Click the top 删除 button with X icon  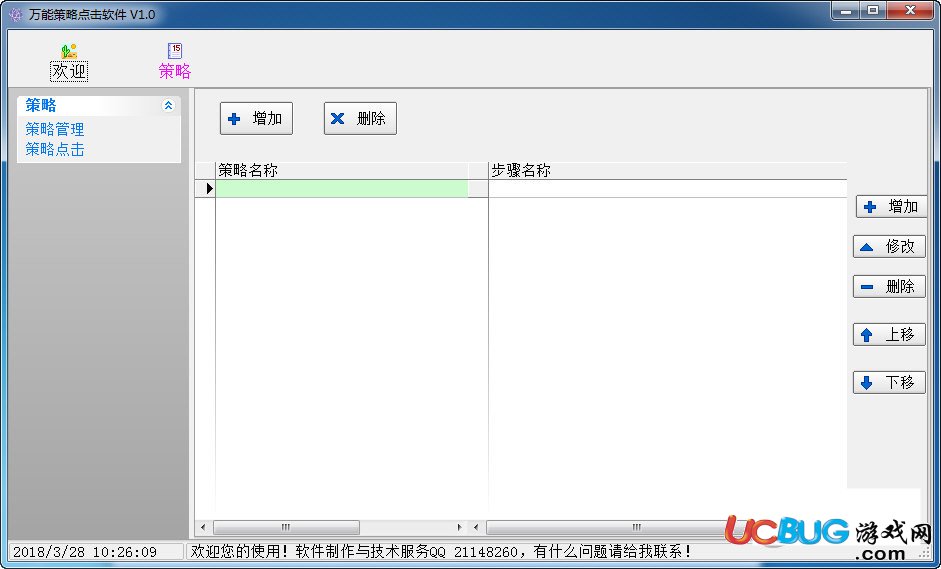point(360,118)
